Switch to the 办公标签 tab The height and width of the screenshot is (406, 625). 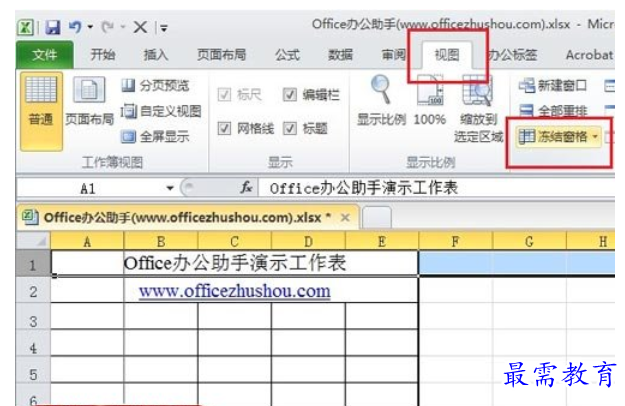pos(513,55)
